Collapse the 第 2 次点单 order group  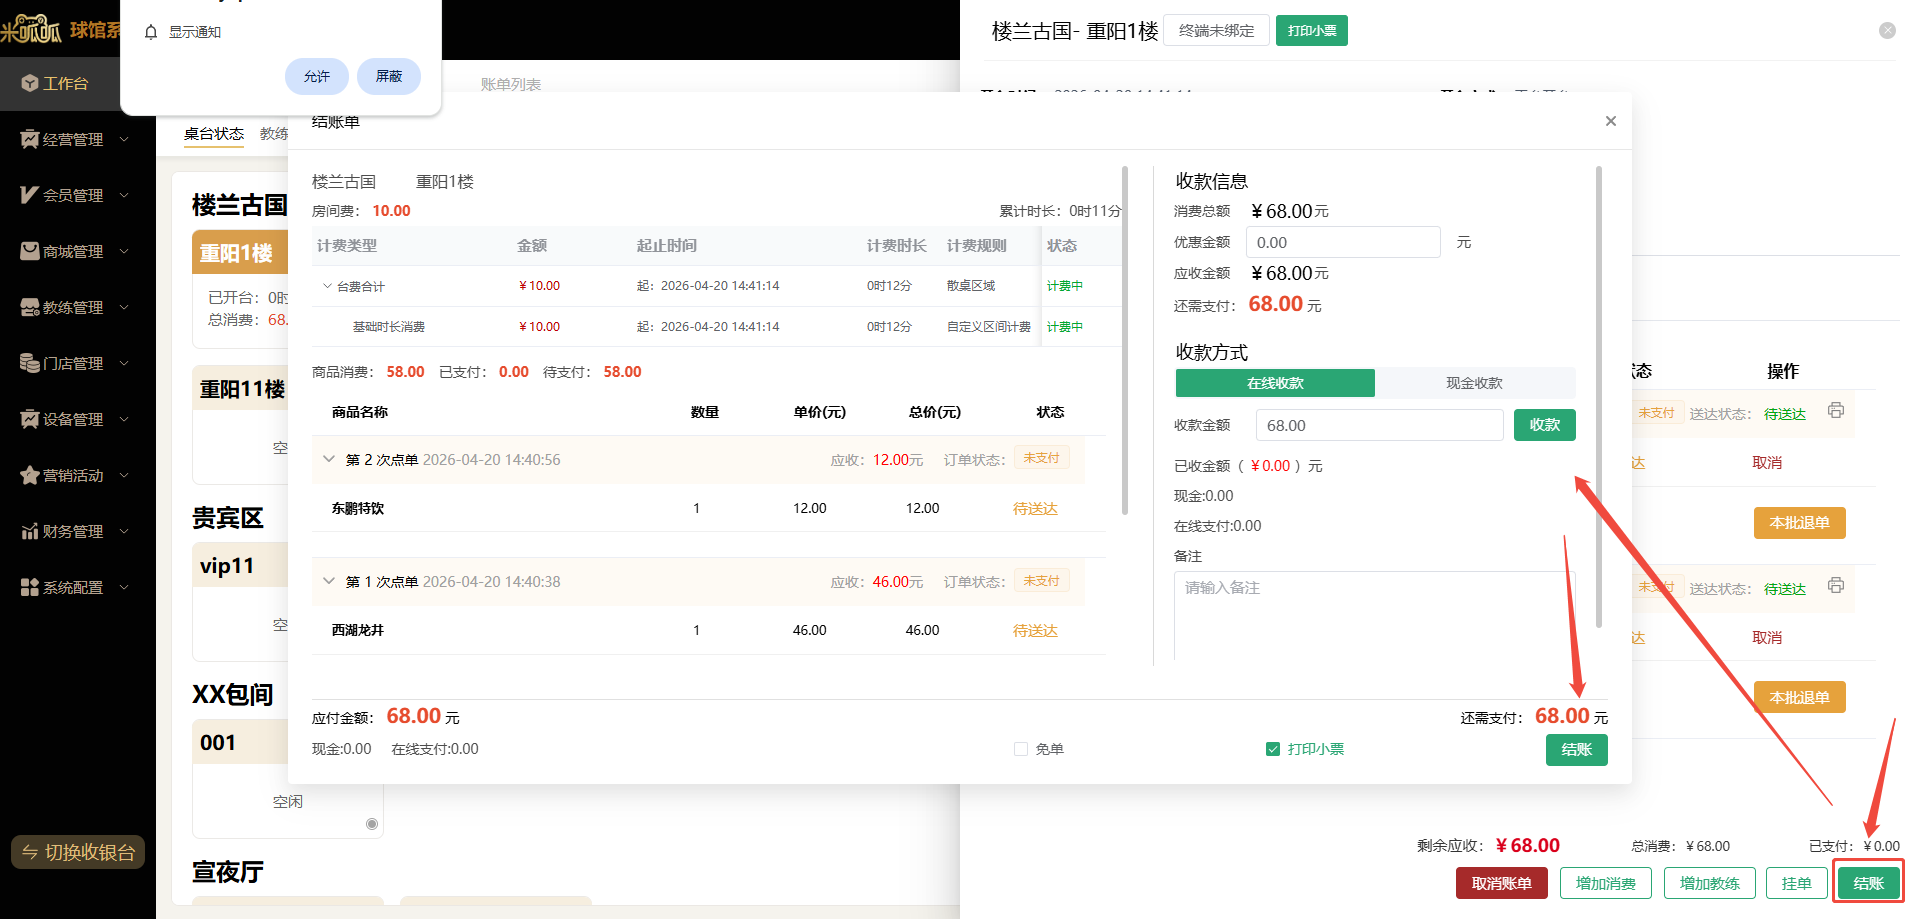329,459
